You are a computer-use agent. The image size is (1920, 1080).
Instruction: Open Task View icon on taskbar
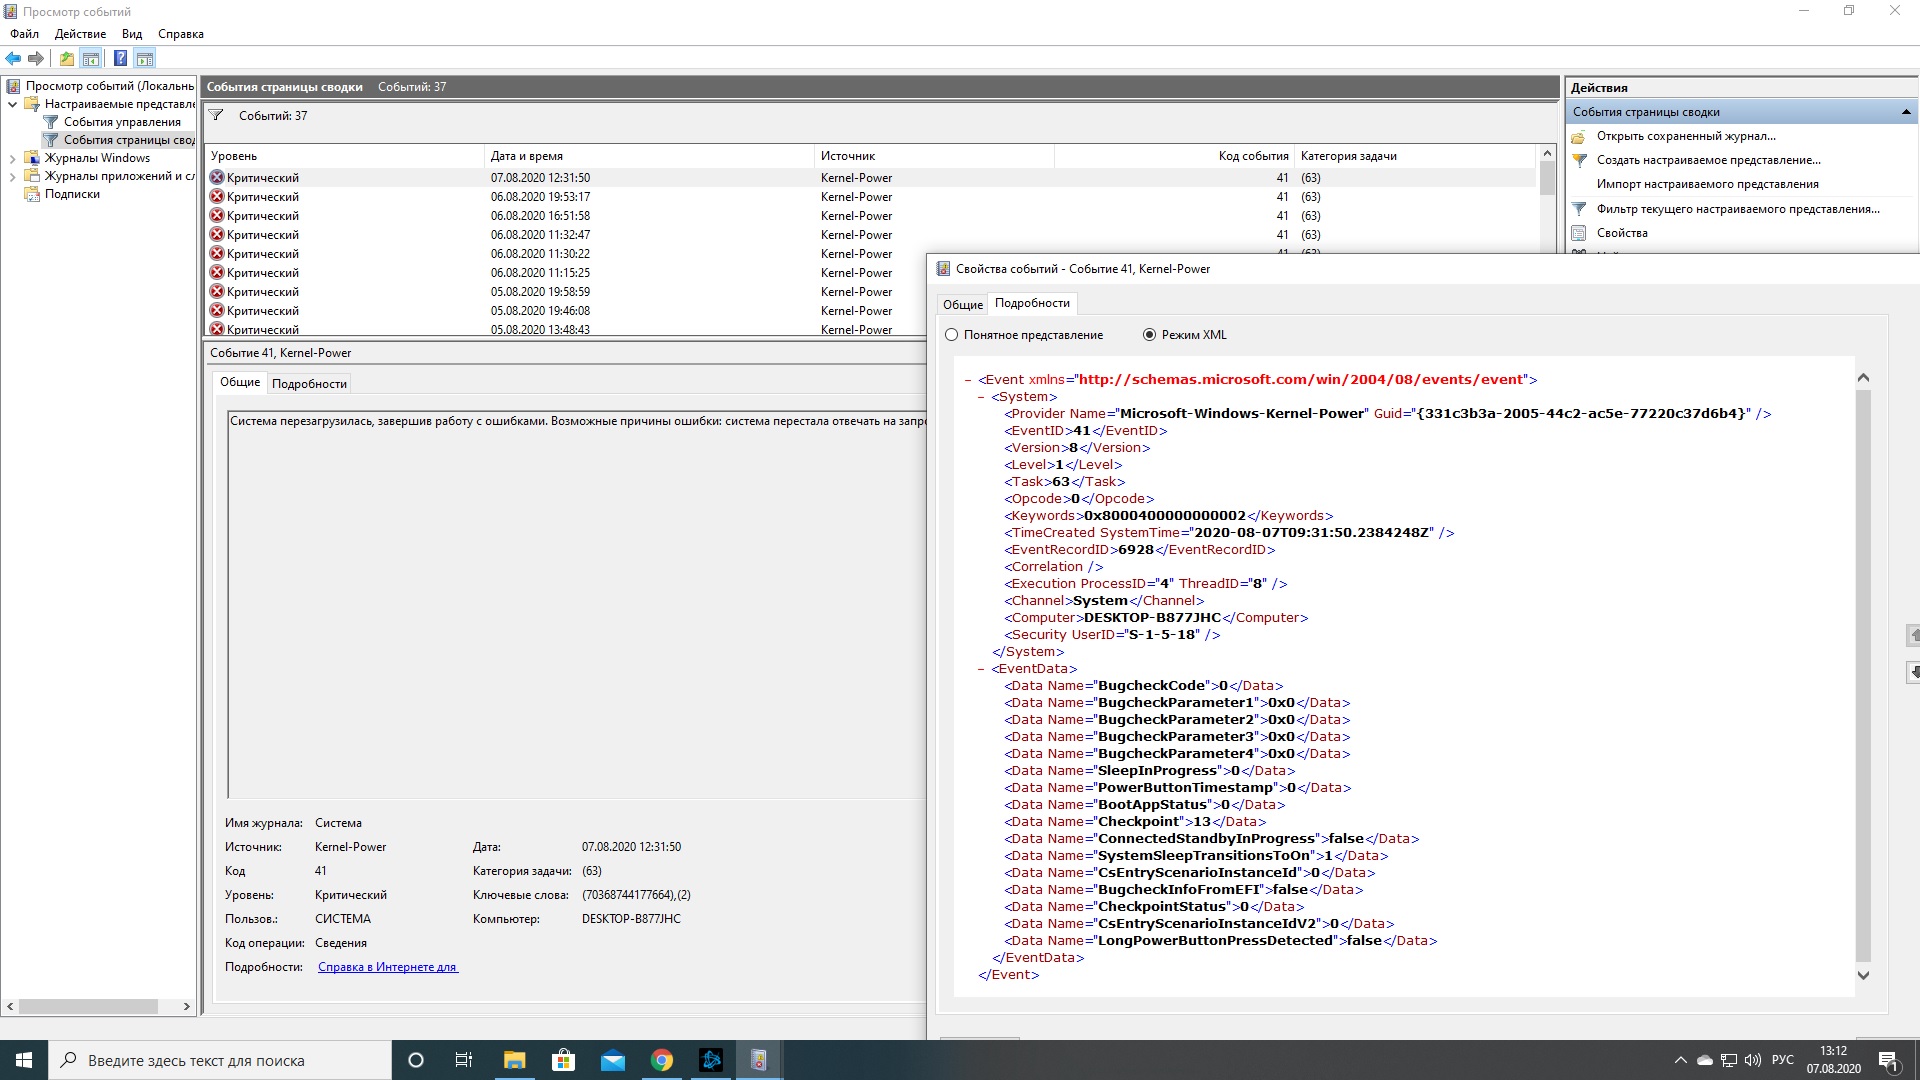(464, 1060)
